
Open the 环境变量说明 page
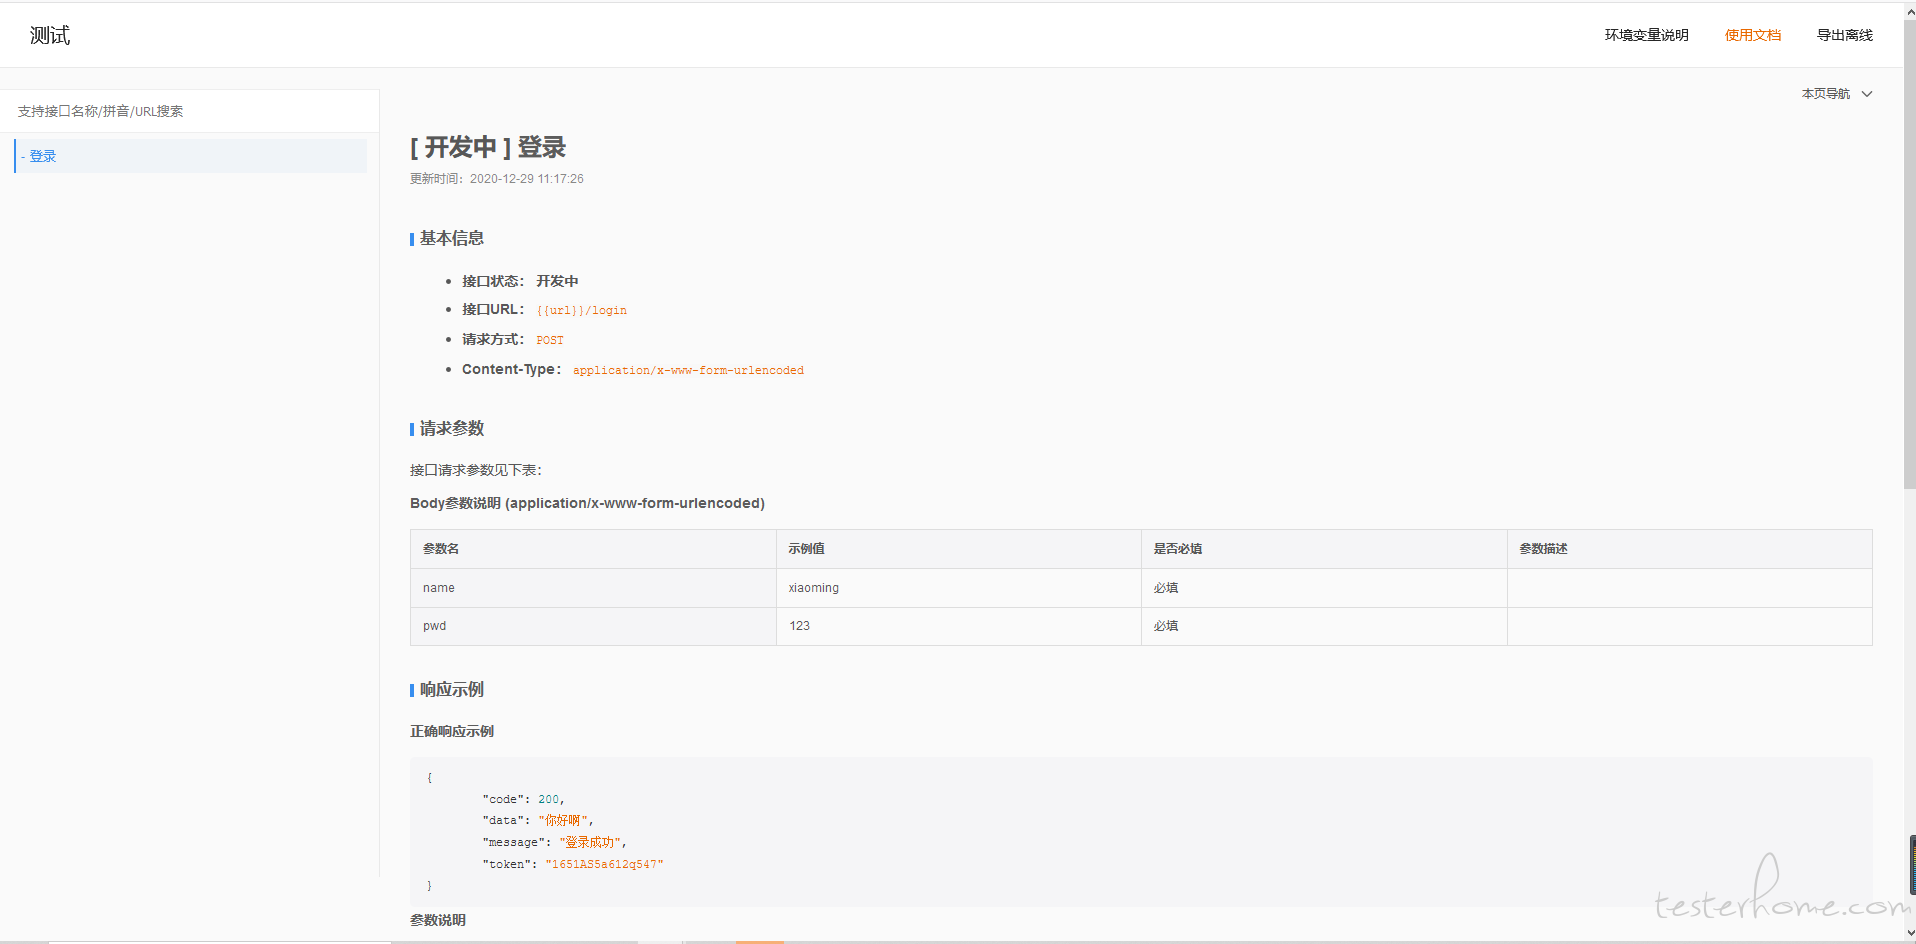coord(1646,35)
